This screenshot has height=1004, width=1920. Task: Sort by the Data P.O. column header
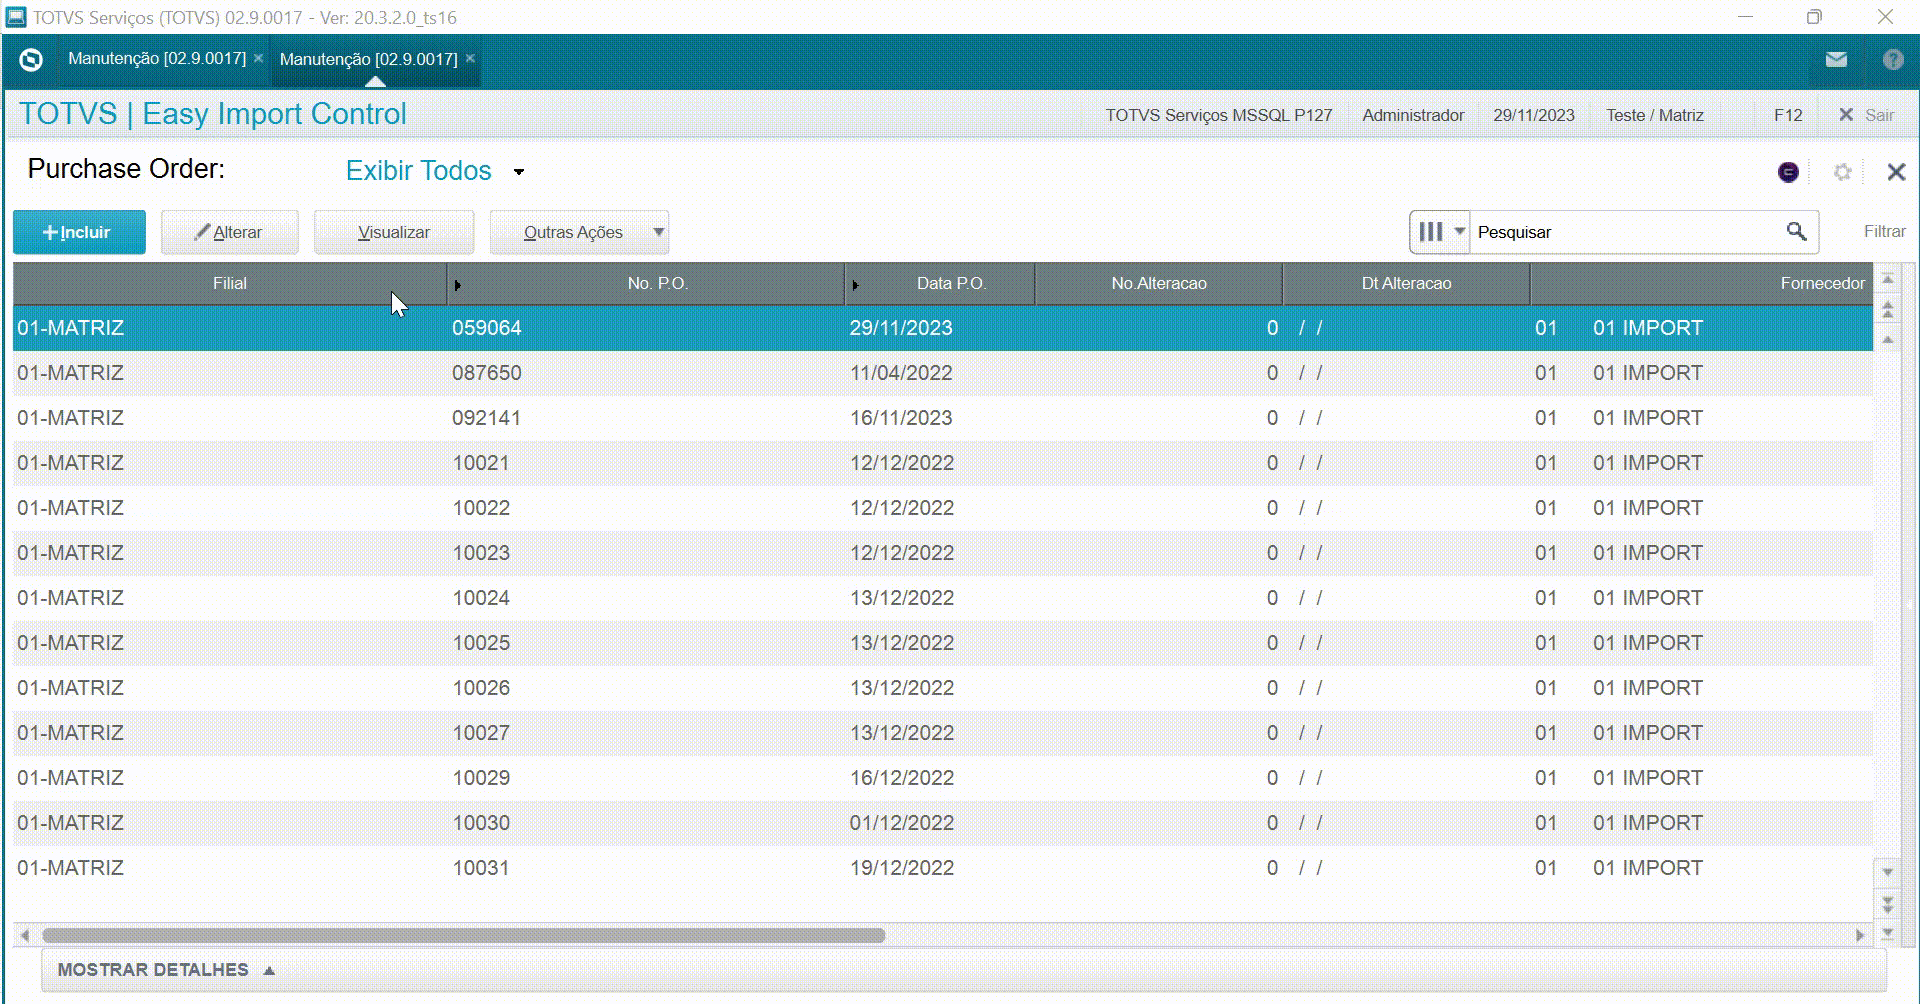940,284
